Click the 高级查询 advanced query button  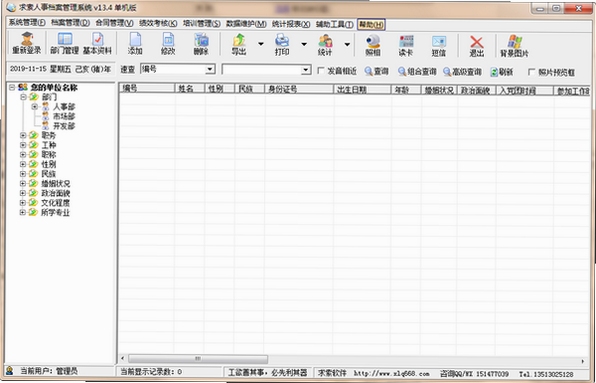(x=462, y=71)
